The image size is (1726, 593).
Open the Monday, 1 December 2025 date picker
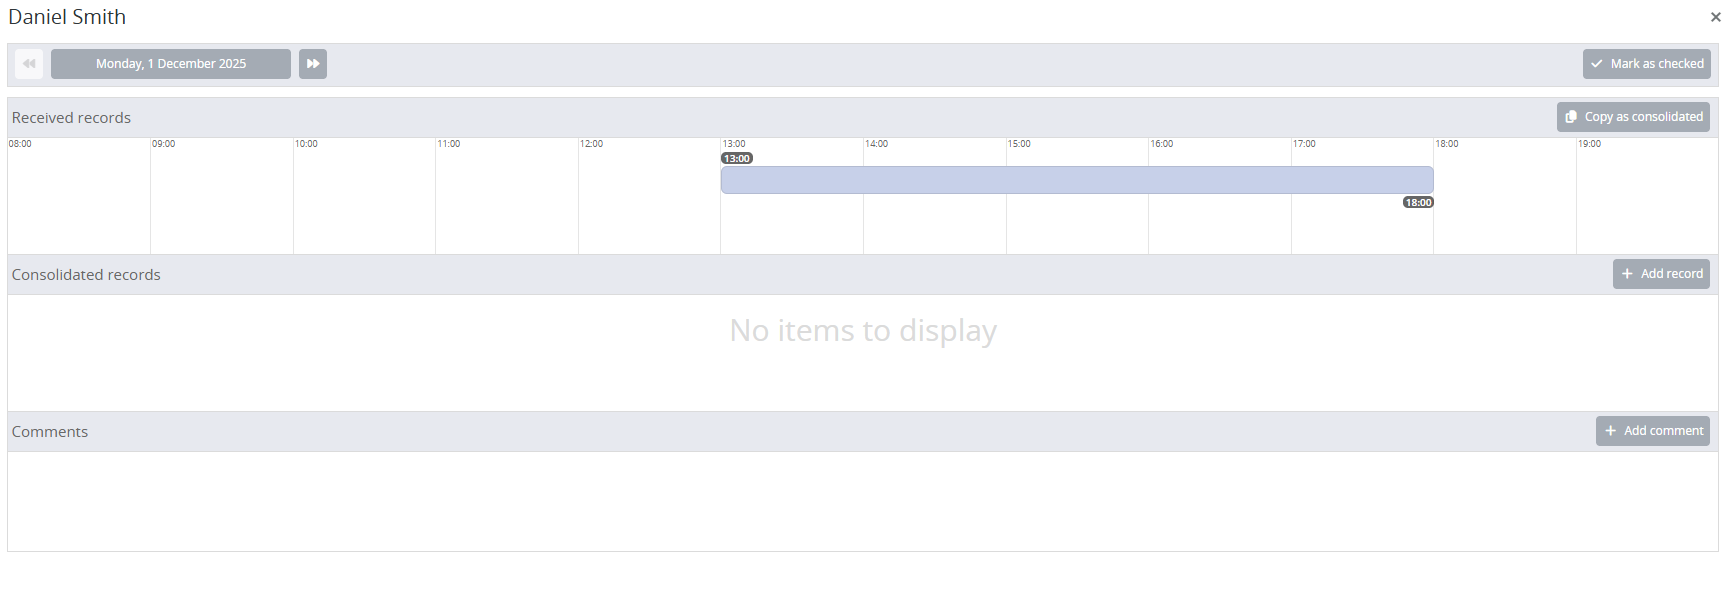(171, 64)
